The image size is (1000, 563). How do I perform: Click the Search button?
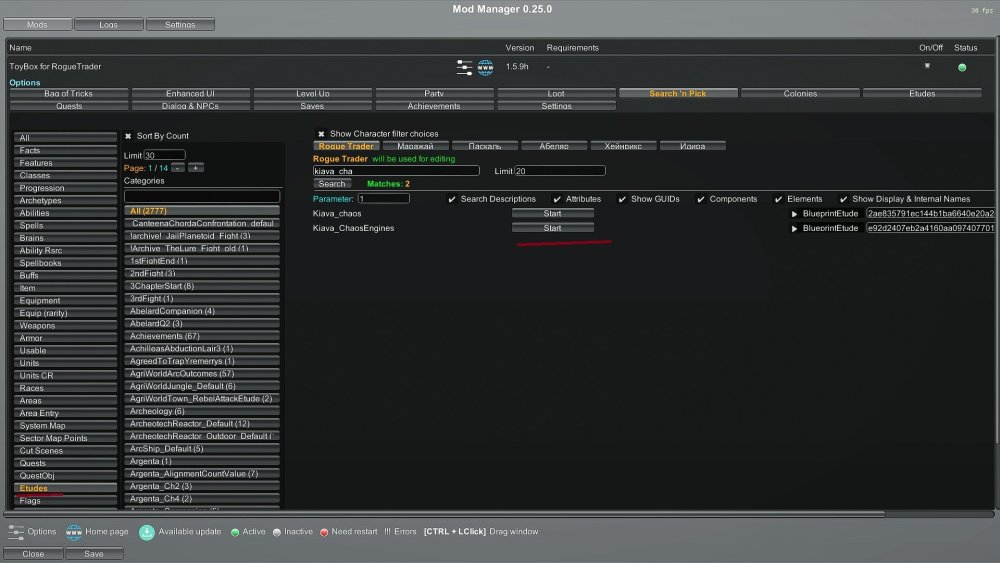tap(332, 184)
